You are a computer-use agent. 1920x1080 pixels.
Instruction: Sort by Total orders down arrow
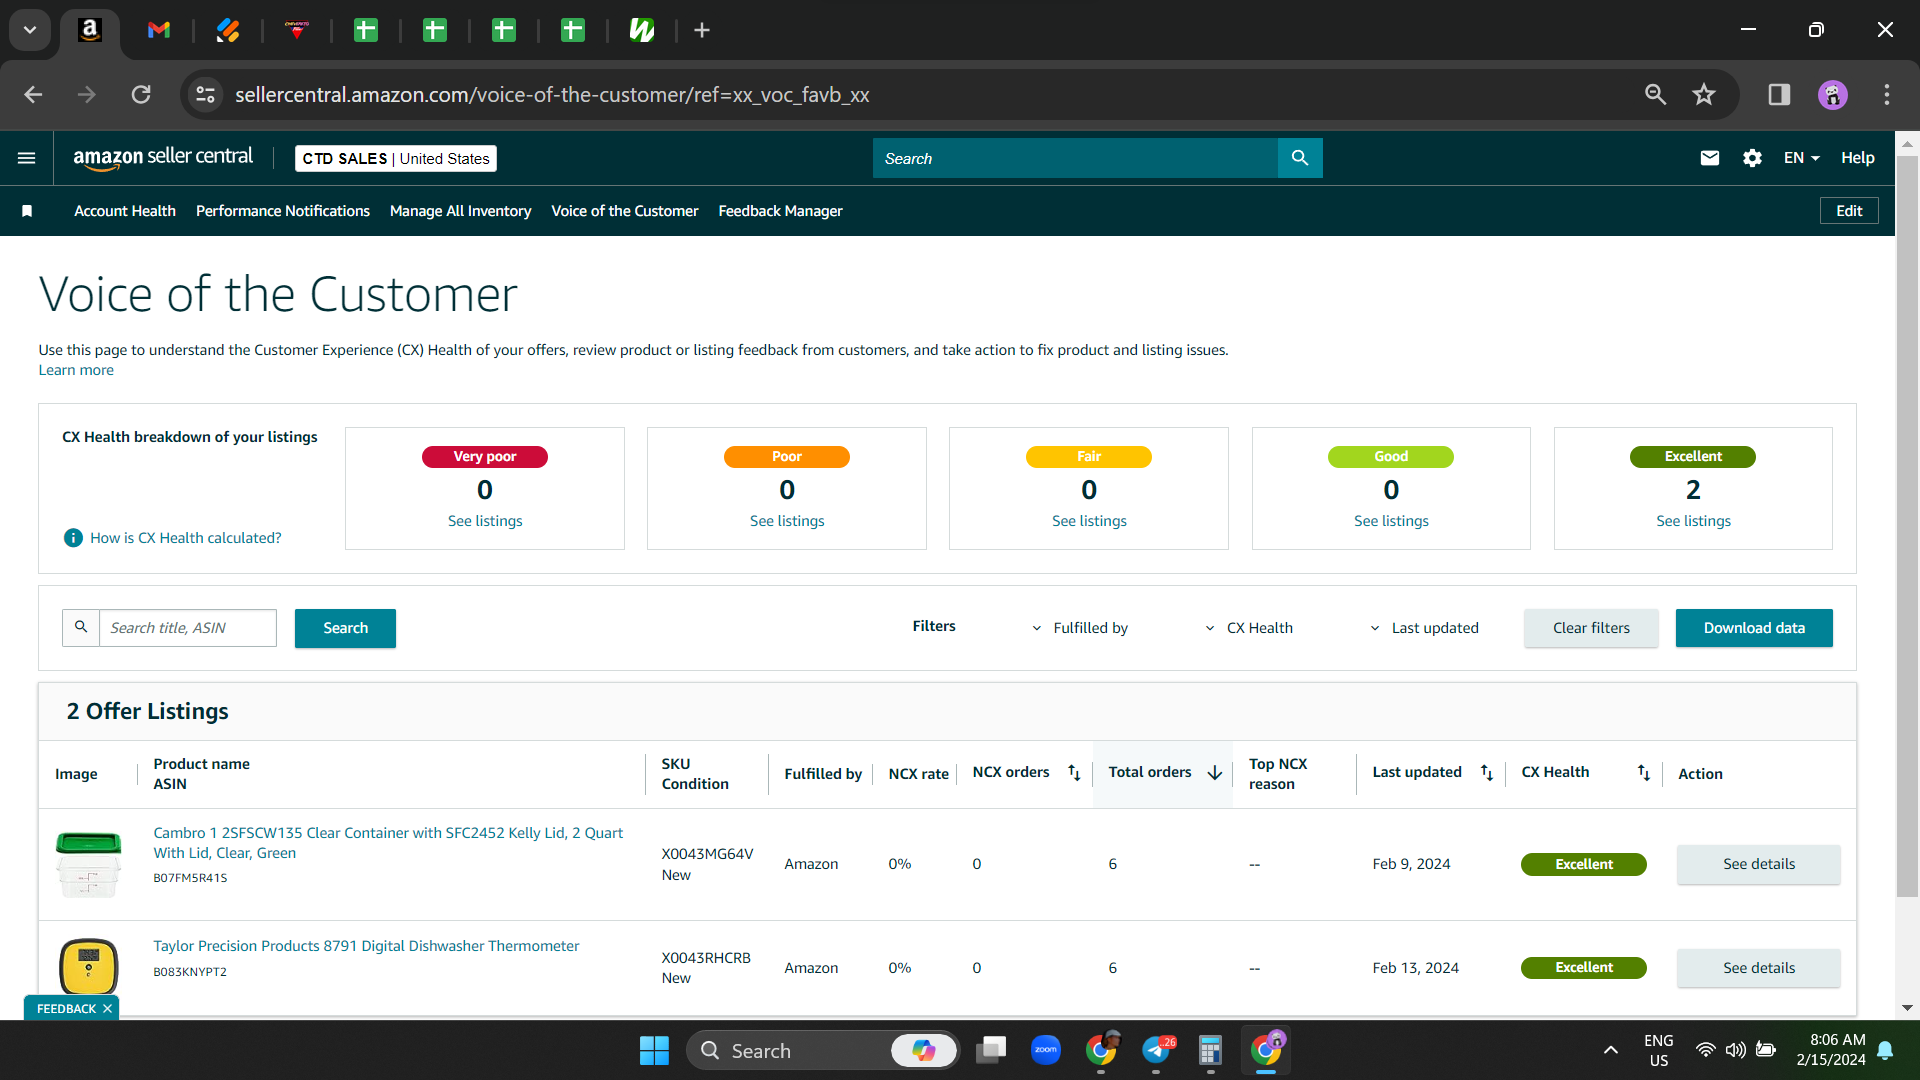[x=1215, y=772]
